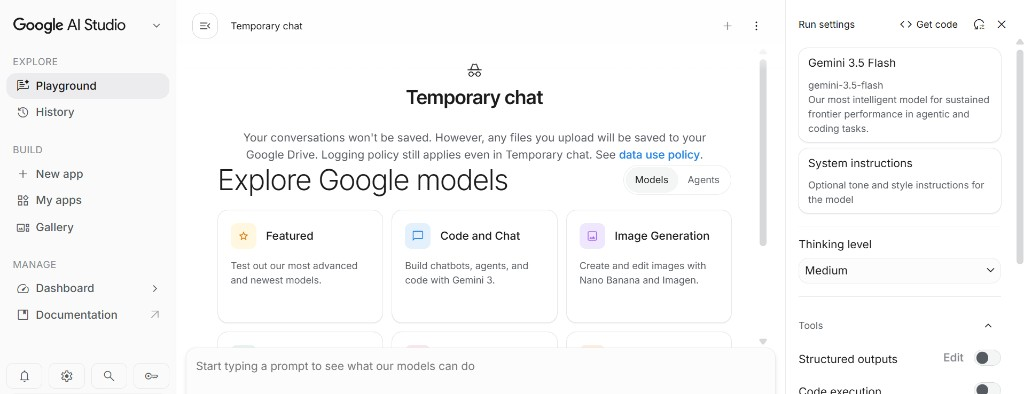Close the Run settings panel
Image resolution: width=1024 pixels, height=394 pixels.
(1001, 24)
